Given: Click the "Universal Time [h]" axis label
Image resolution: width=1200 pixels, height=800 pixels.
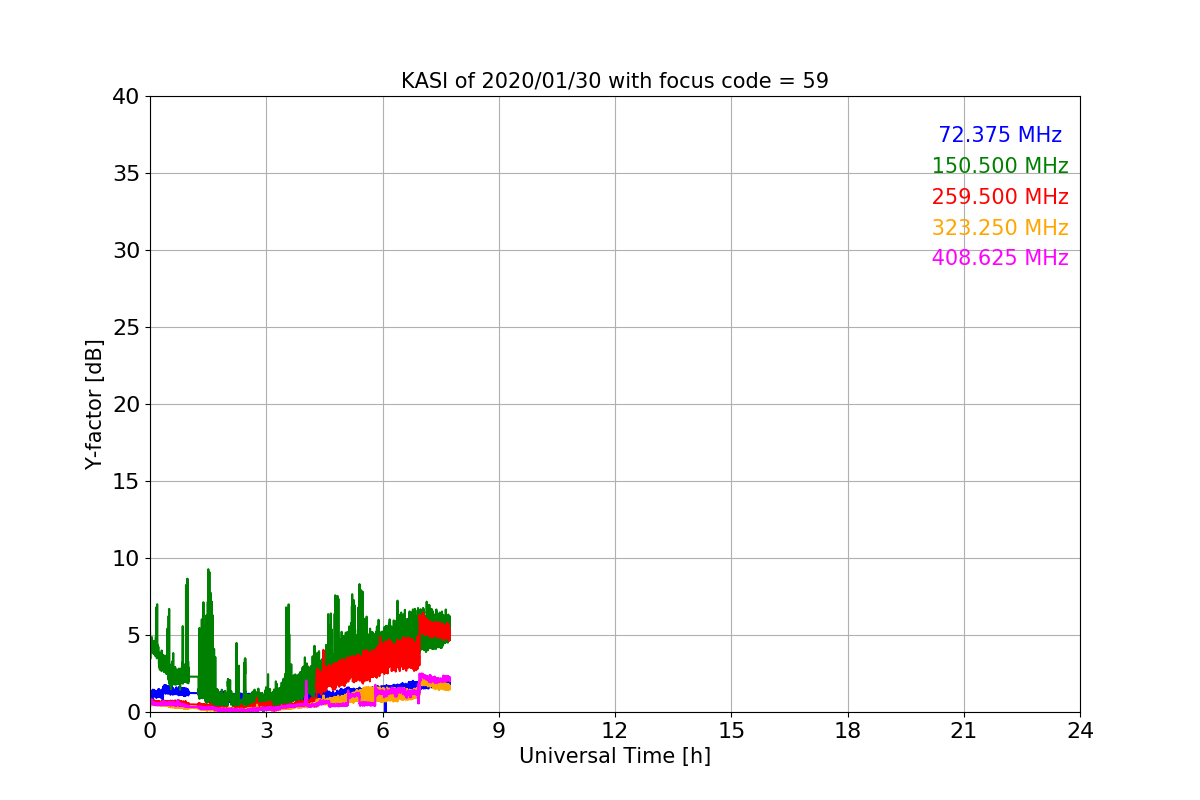Looking at the screenshot, I should [615, 757].
